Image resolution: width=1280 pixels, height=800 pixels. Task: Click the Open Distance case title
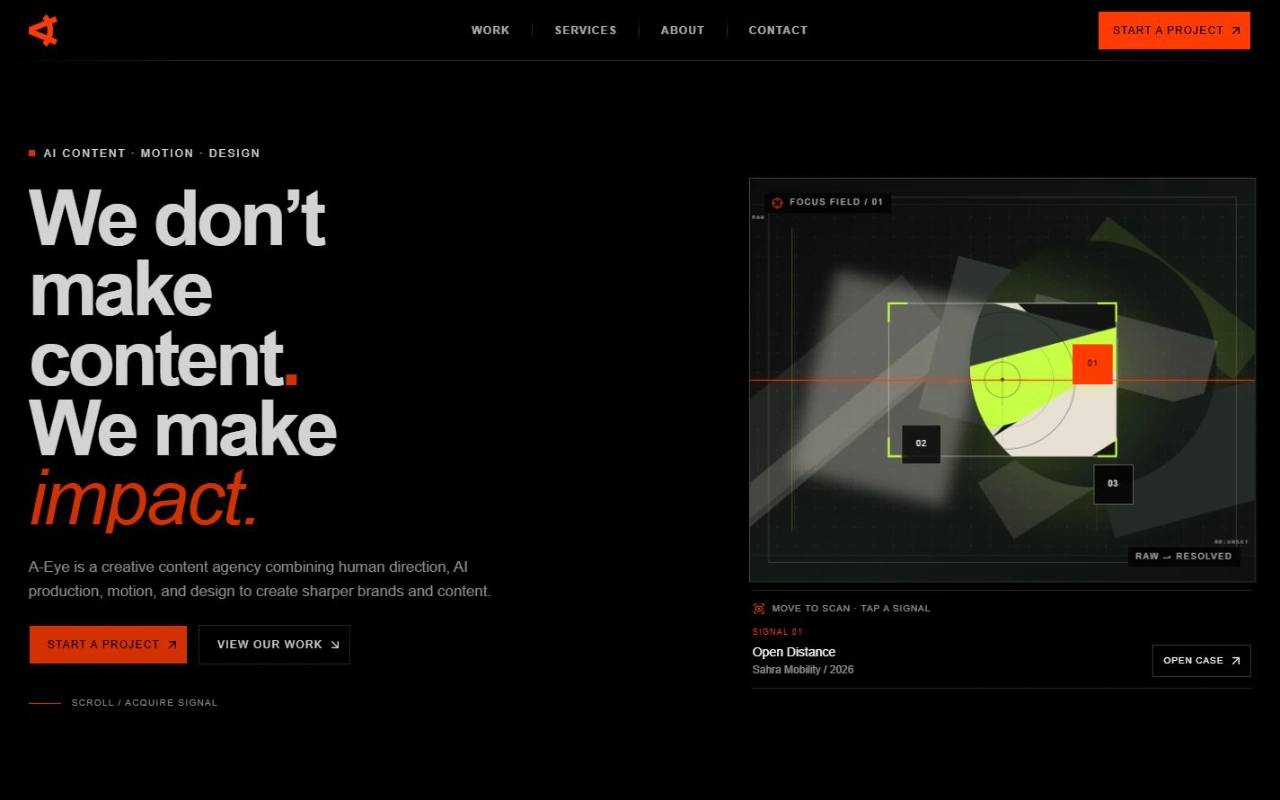pos(794,652)
